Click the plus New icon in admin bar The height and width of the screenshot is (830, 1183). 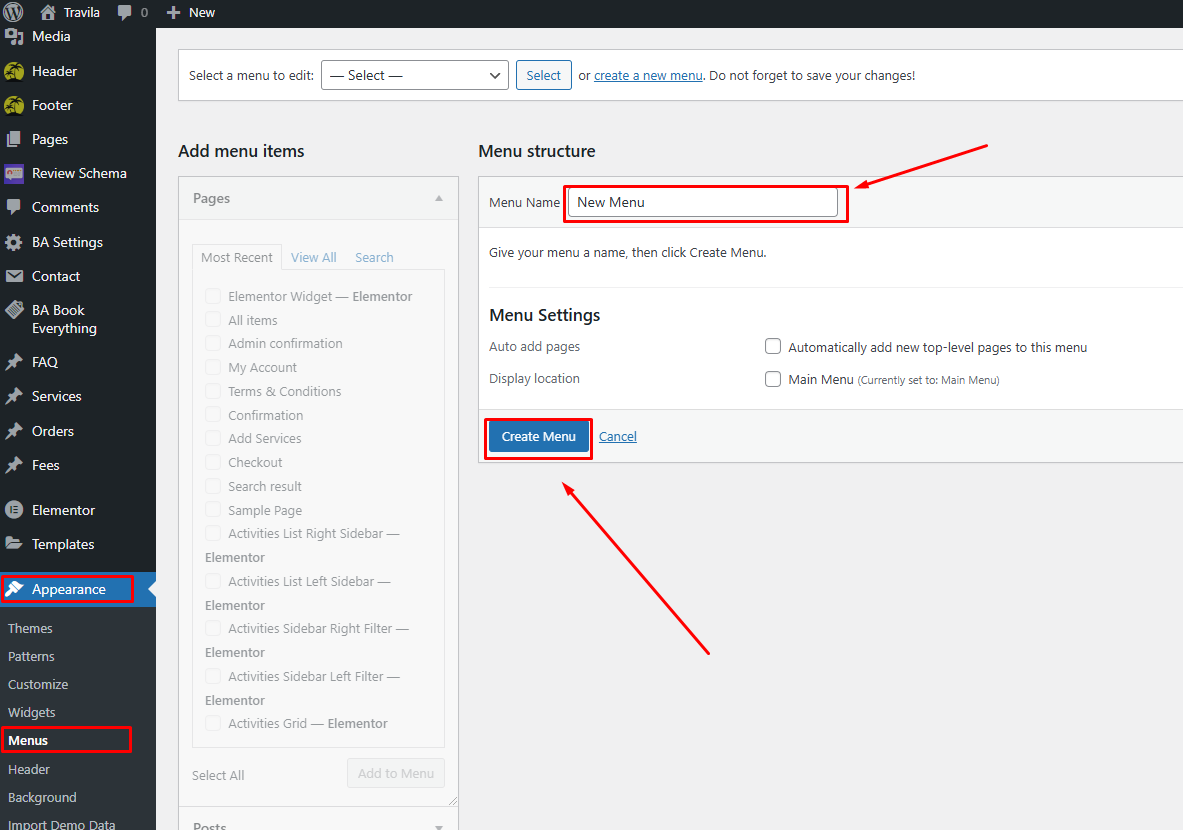point(173,12)
